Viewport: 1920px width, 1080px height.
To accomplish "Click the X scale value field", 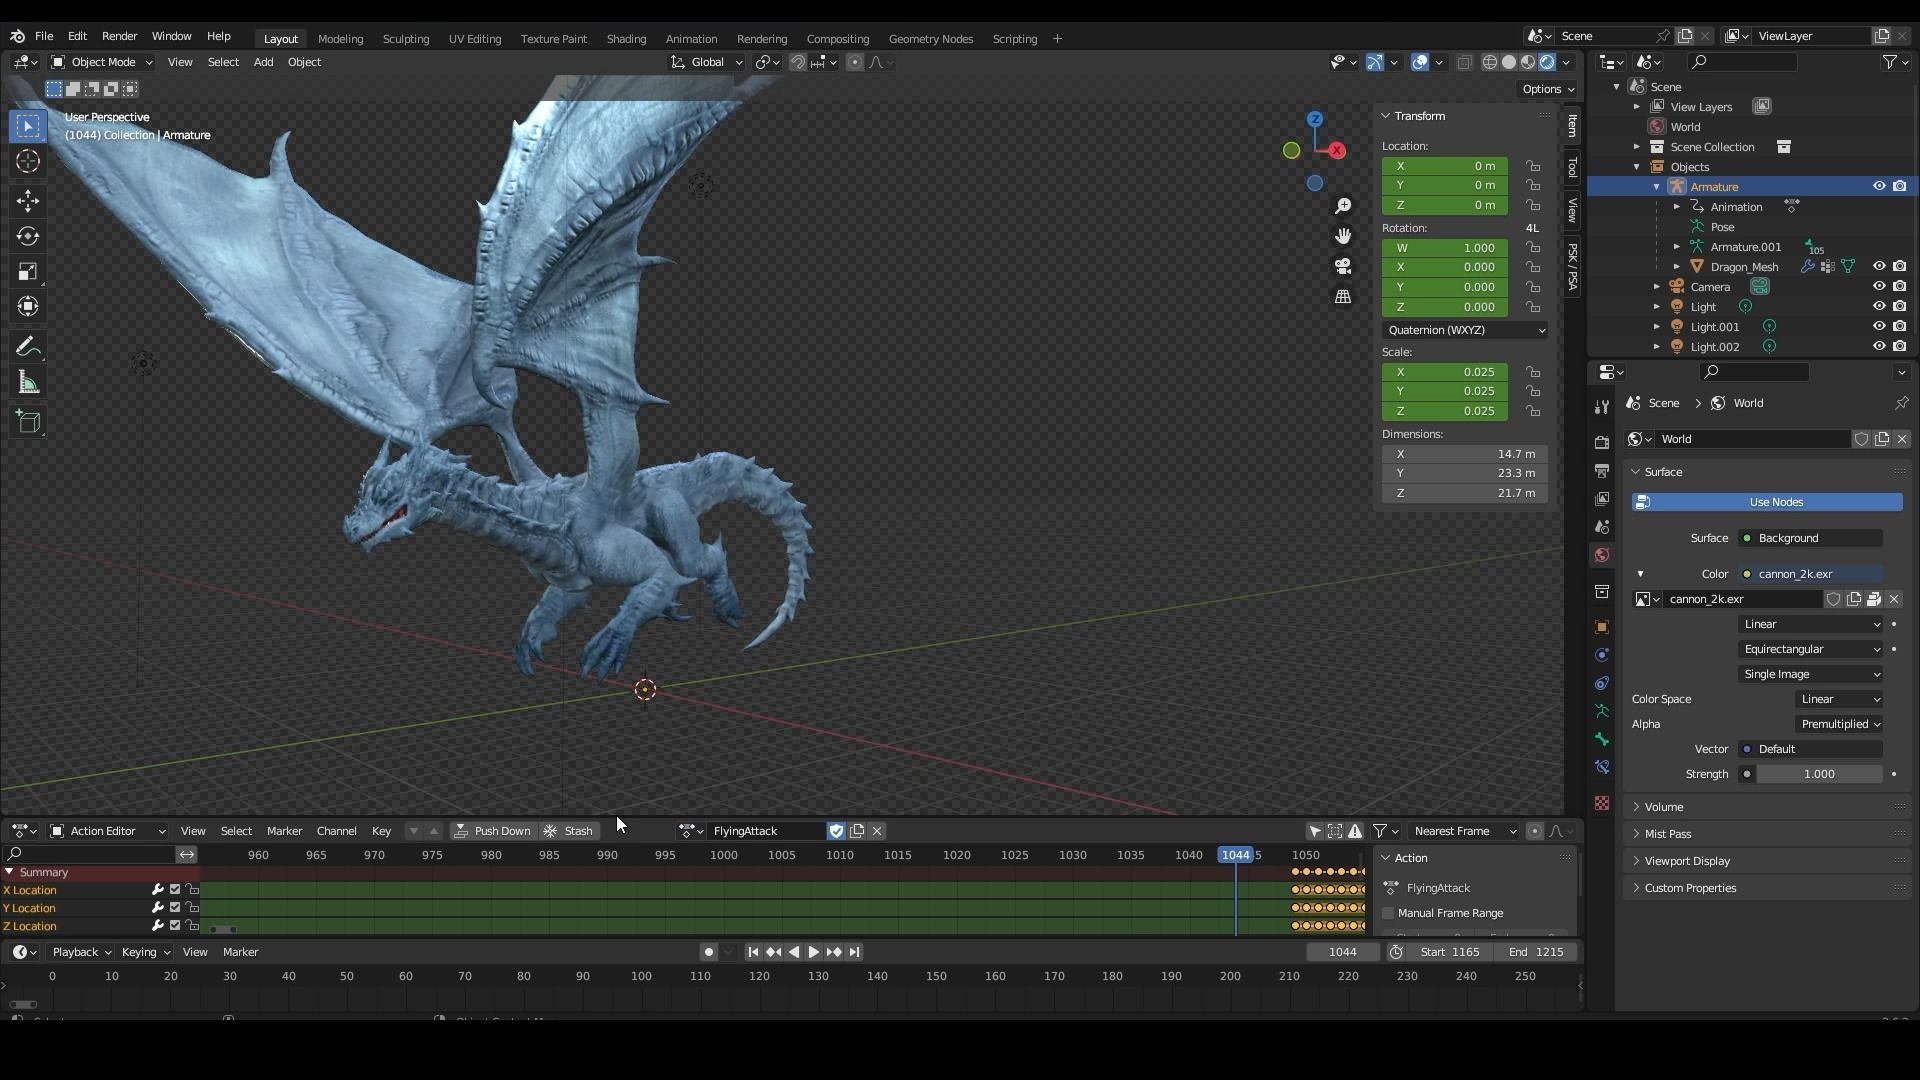I will [x=1444, y=372].
